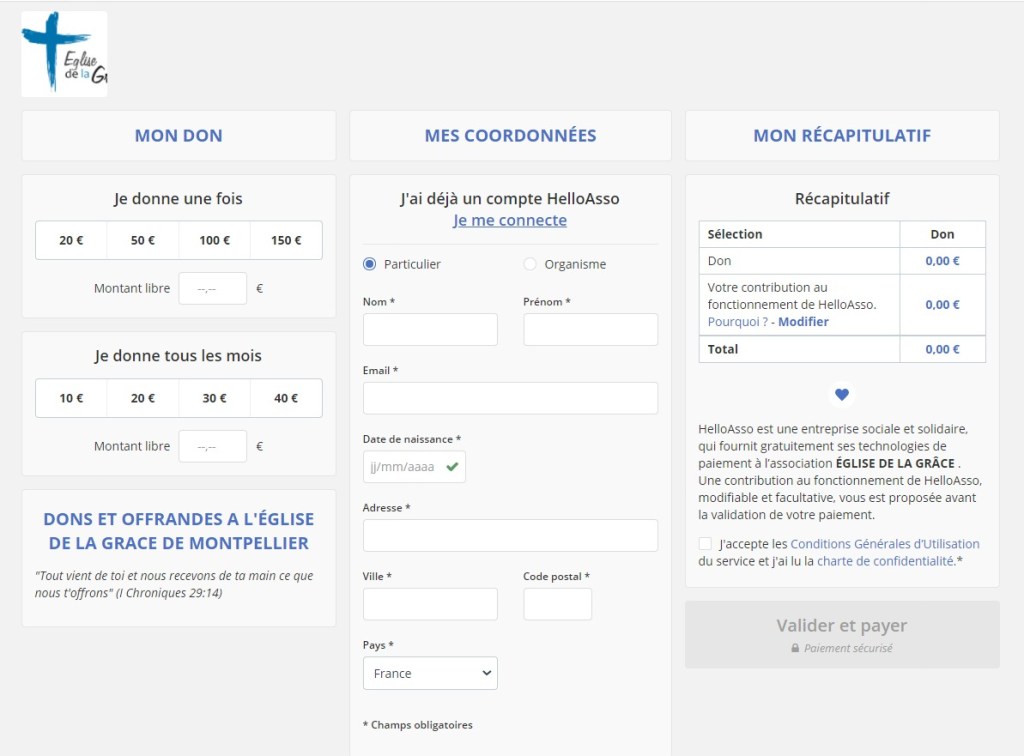Select 40 € monthly donation

286,398
